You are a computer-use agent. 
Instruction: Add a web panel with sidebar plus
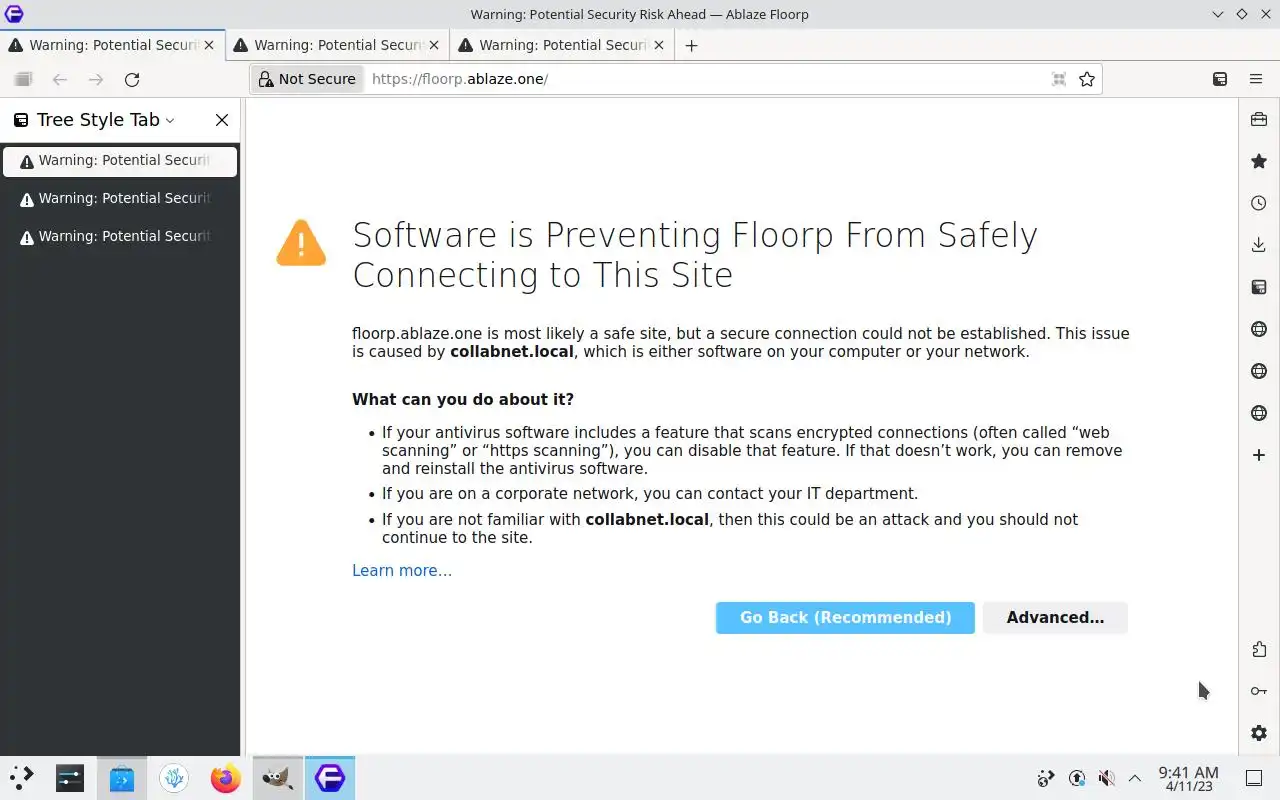[1259, 455]
